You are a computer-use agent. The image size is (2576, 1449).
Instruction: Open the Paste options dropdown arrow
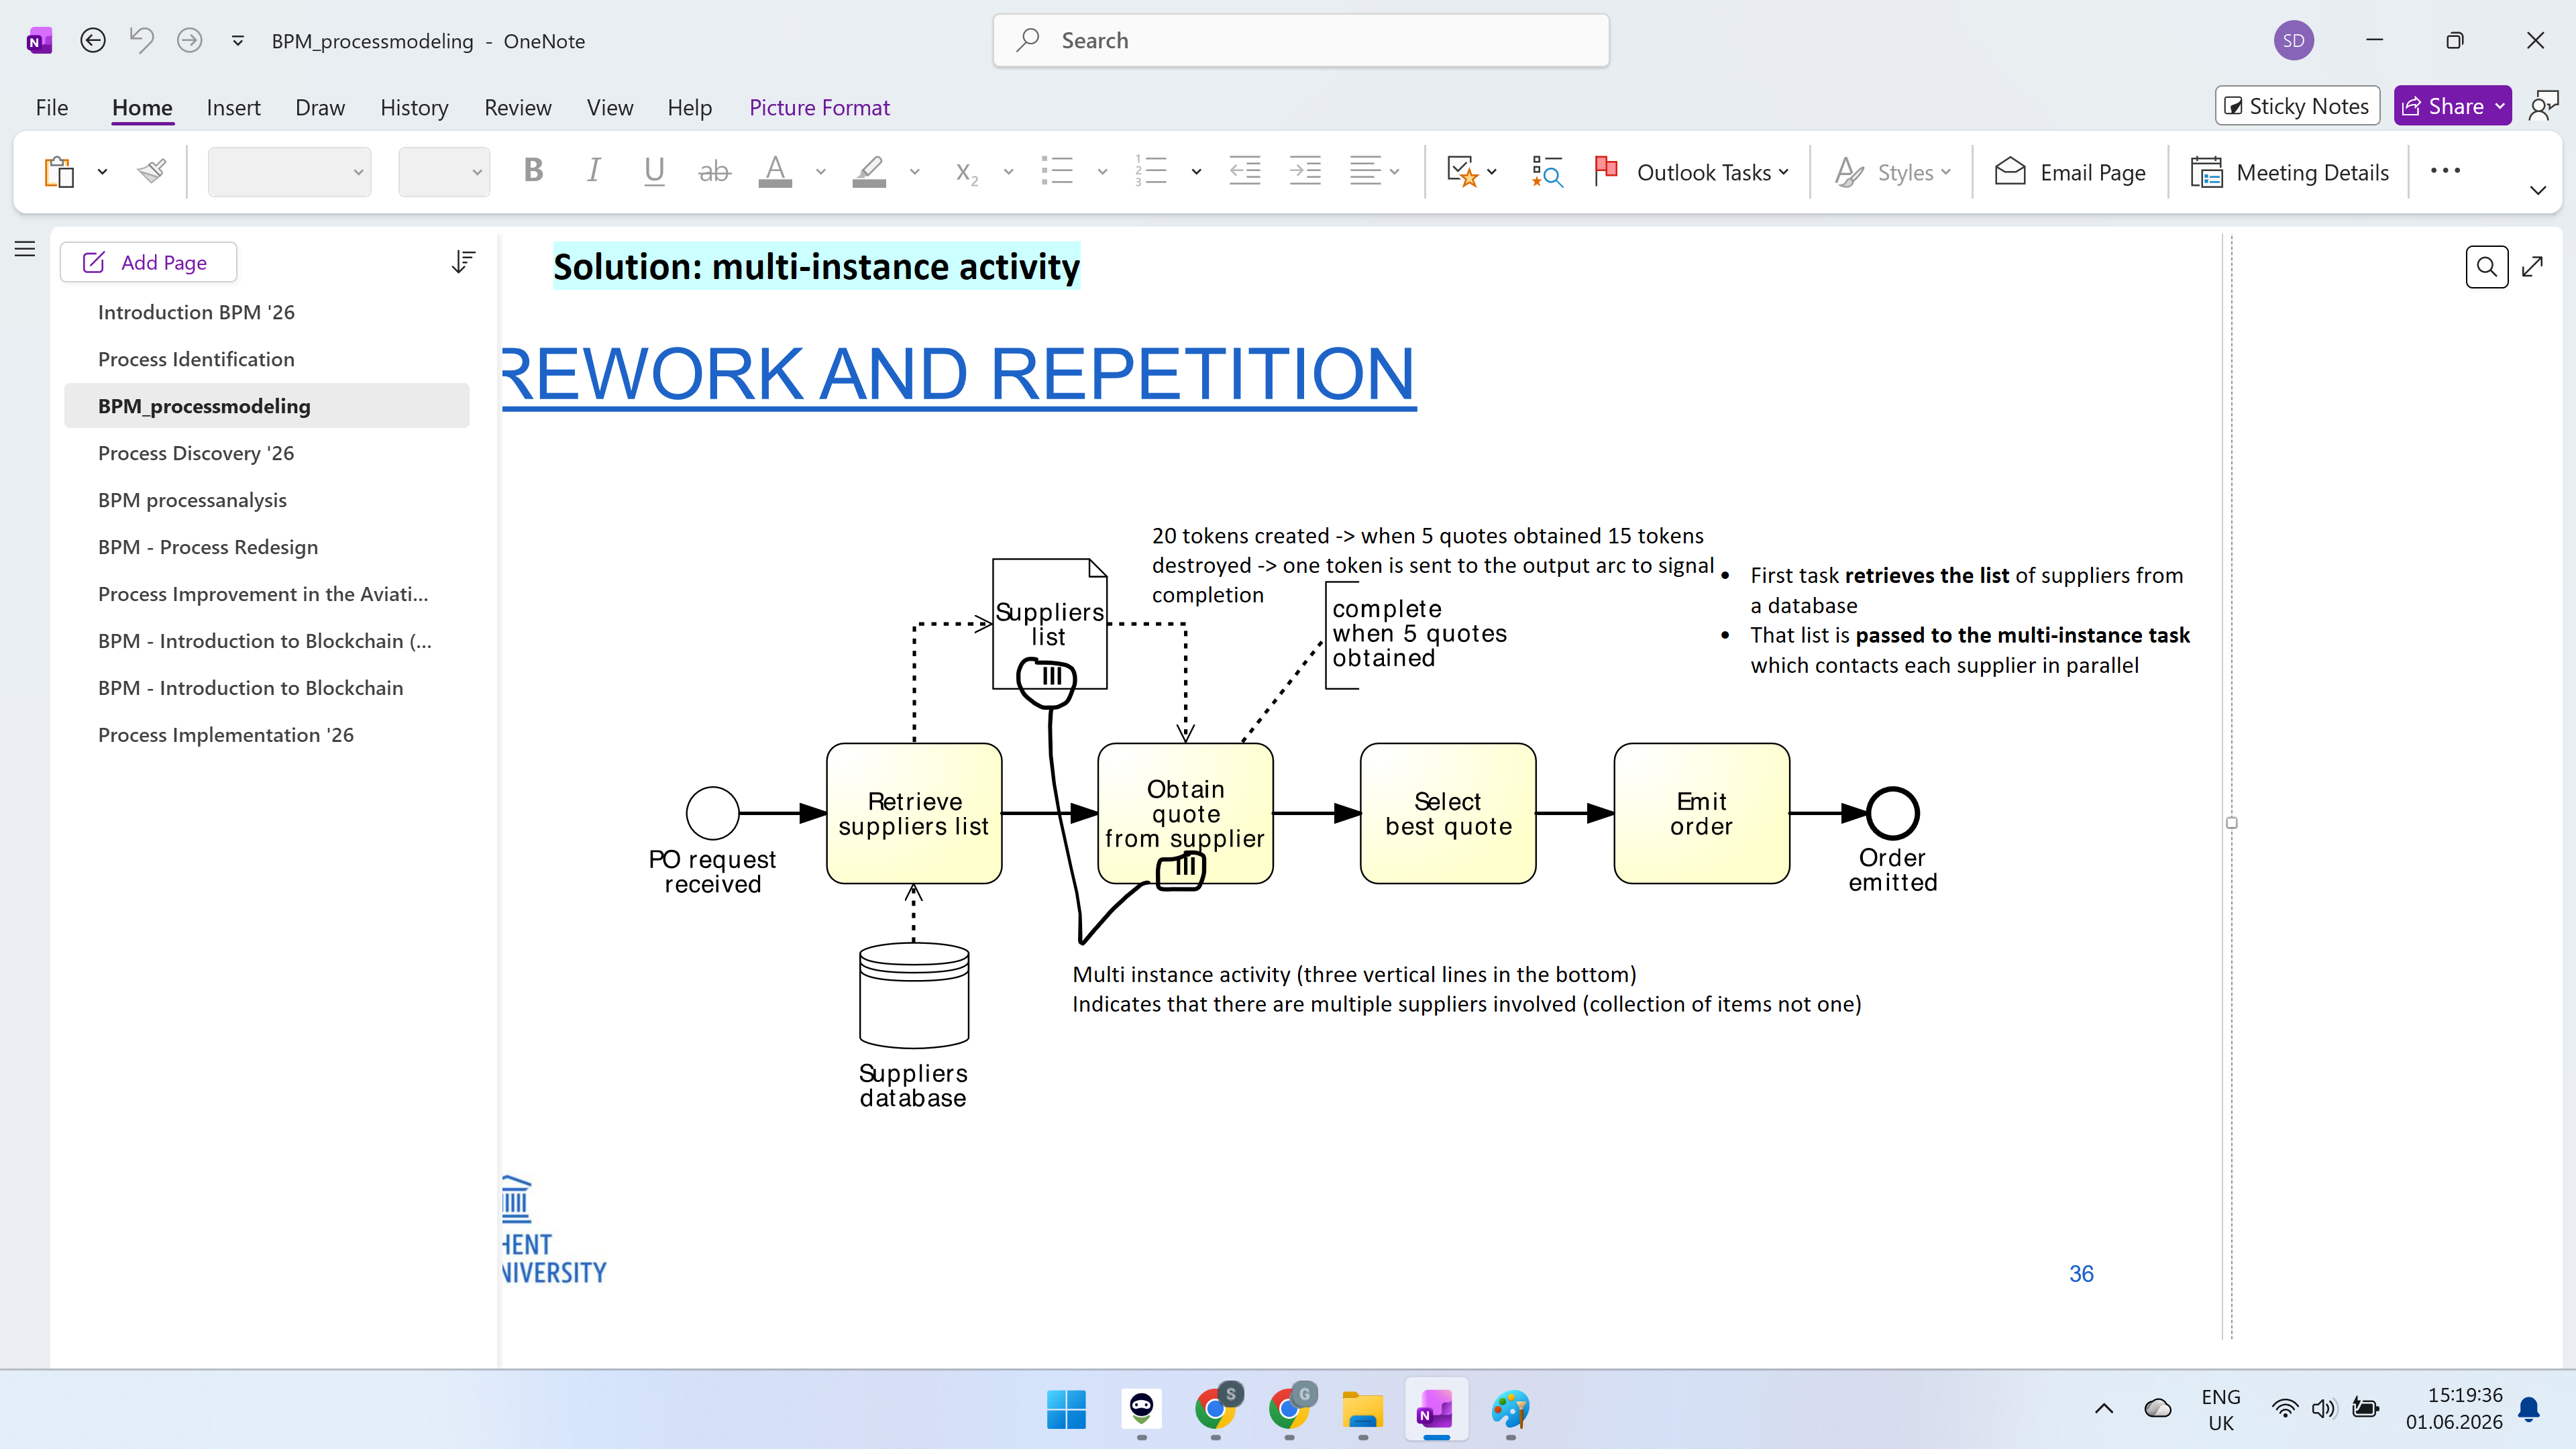(x=102, y=172)
